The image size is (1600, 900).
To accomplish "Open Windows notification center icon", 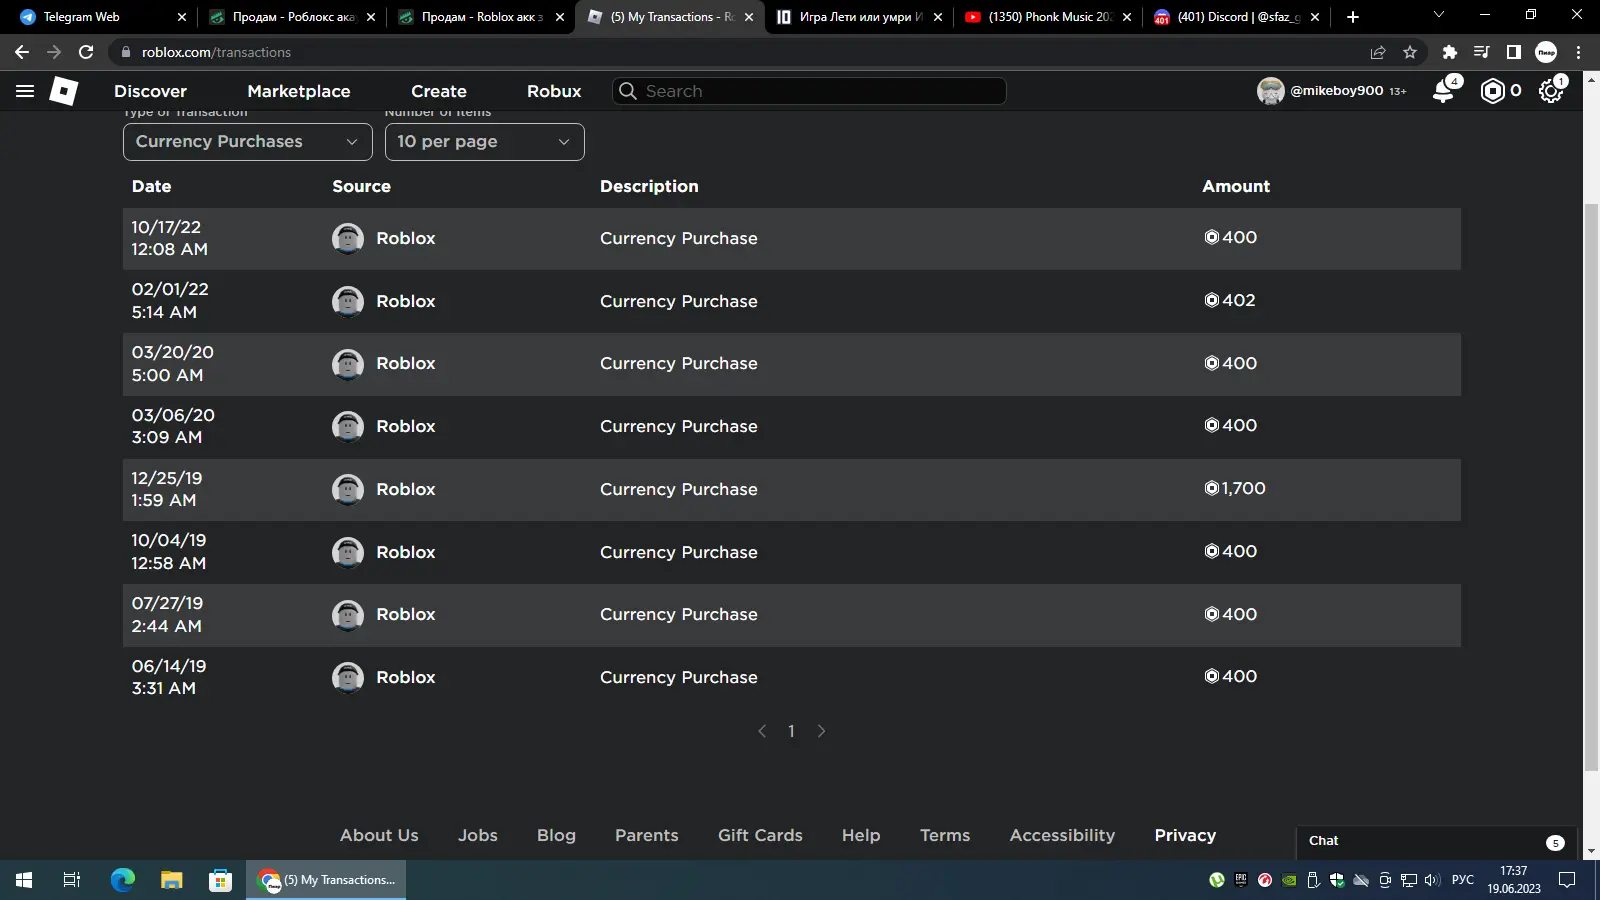I will 1567,880.
